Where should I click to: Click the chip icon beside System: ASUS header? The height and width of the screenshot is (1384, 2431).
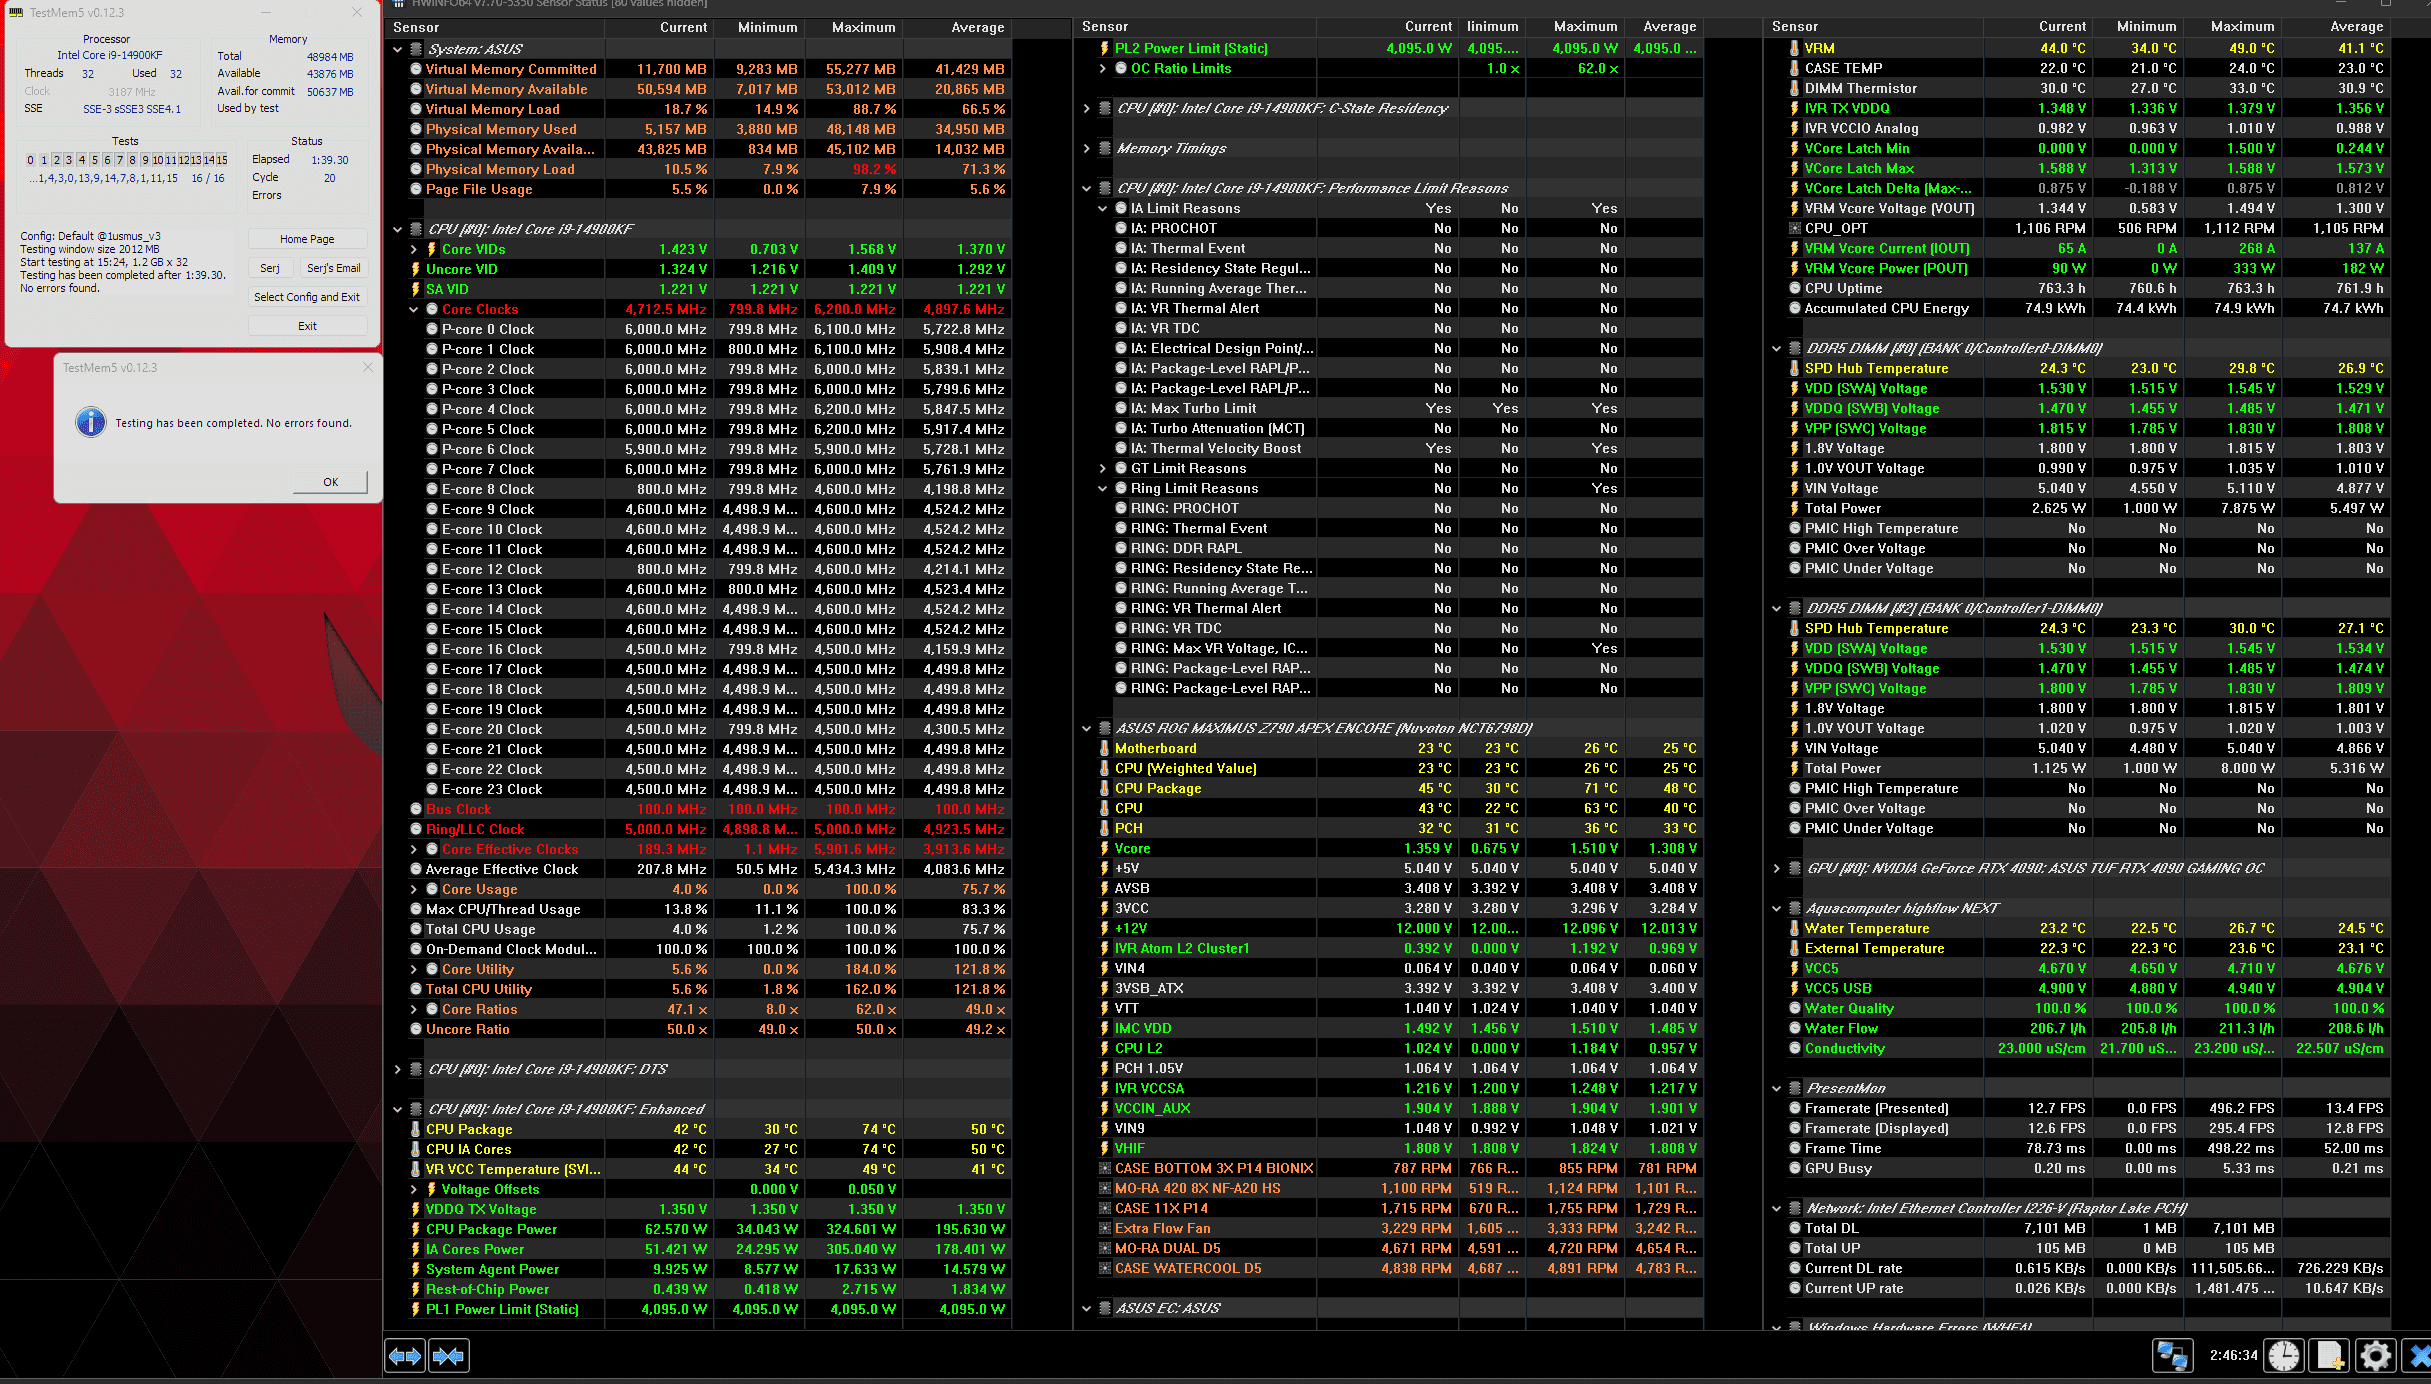point(416,49)
